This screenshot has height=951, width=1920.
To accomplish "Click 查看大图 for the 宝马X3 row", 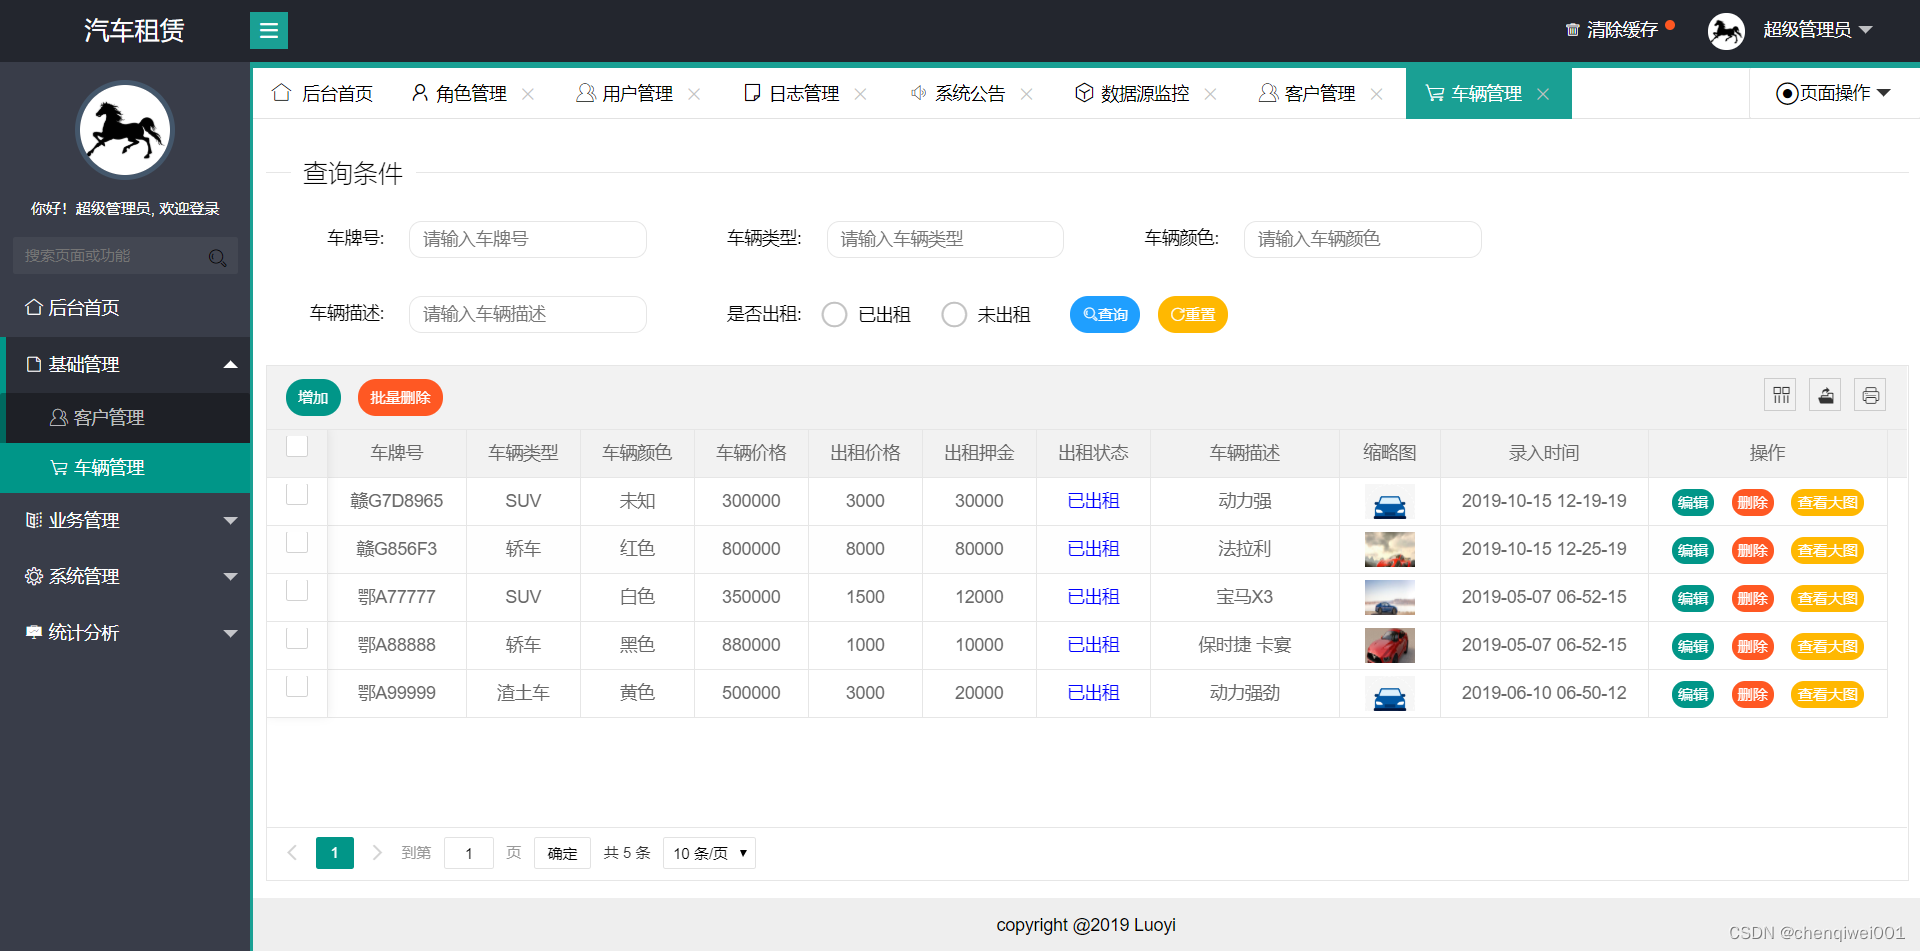I will [1827, 598].
